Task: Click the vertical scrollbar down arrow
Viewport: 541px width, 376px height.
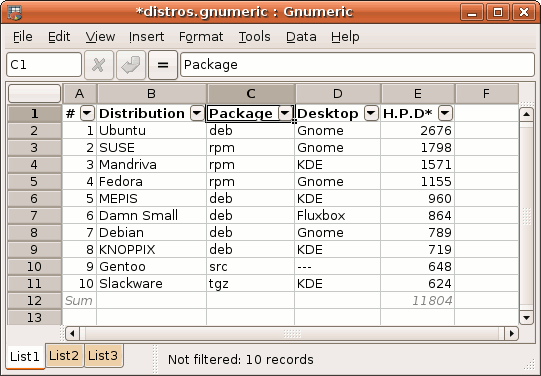Action: (527, 318)
